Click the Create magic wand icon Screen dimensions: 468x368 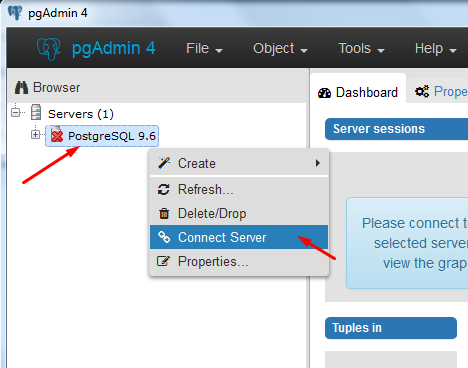click(x=164, y=163)
